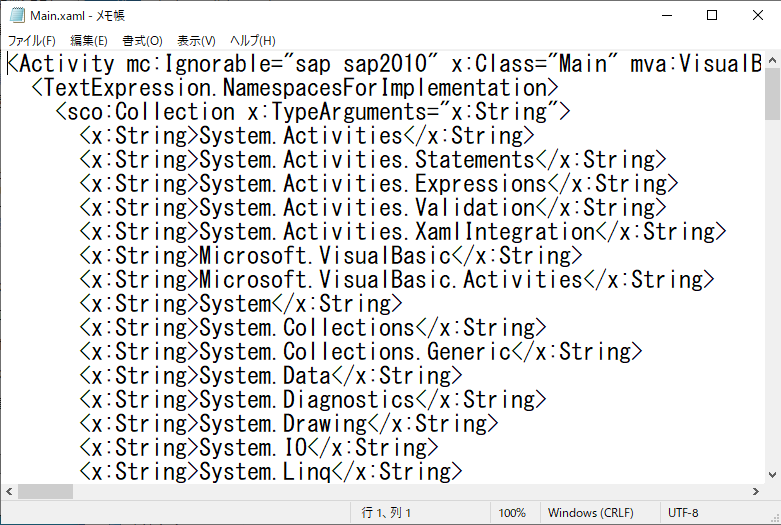This screenshot has width=781, height=525.
Task: Open the 書式(O) menu
Action: [142, 41]
